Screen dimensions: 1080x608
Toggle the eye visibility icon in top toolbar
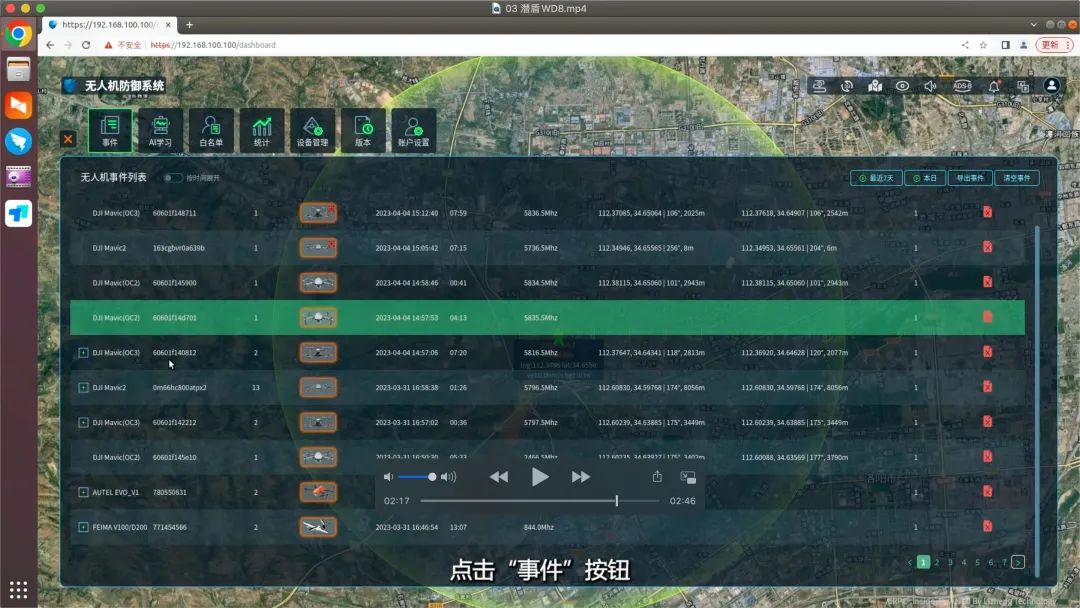(903, 86)
